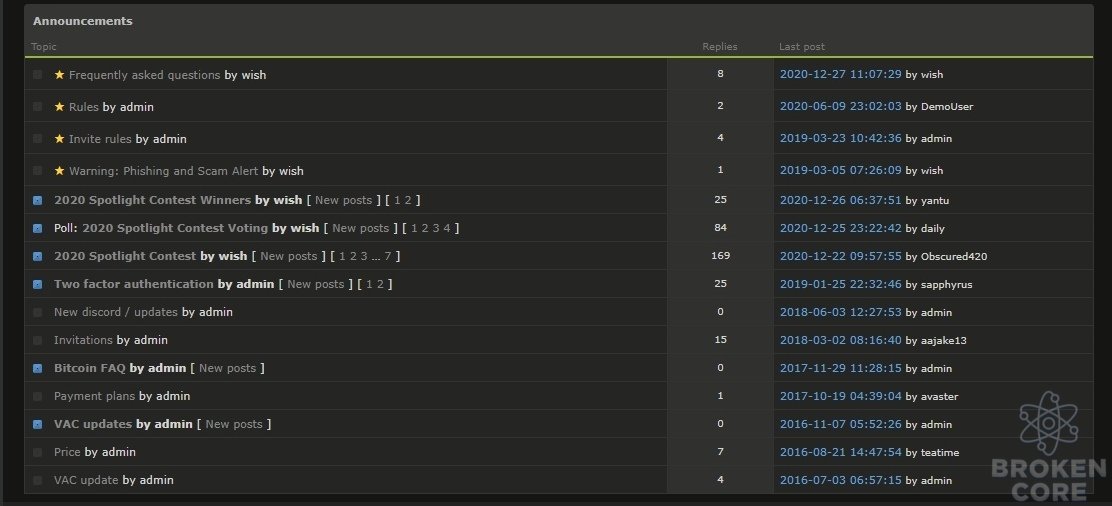
Task: Click the status icon beside New discord / updates
Action: 38,312
